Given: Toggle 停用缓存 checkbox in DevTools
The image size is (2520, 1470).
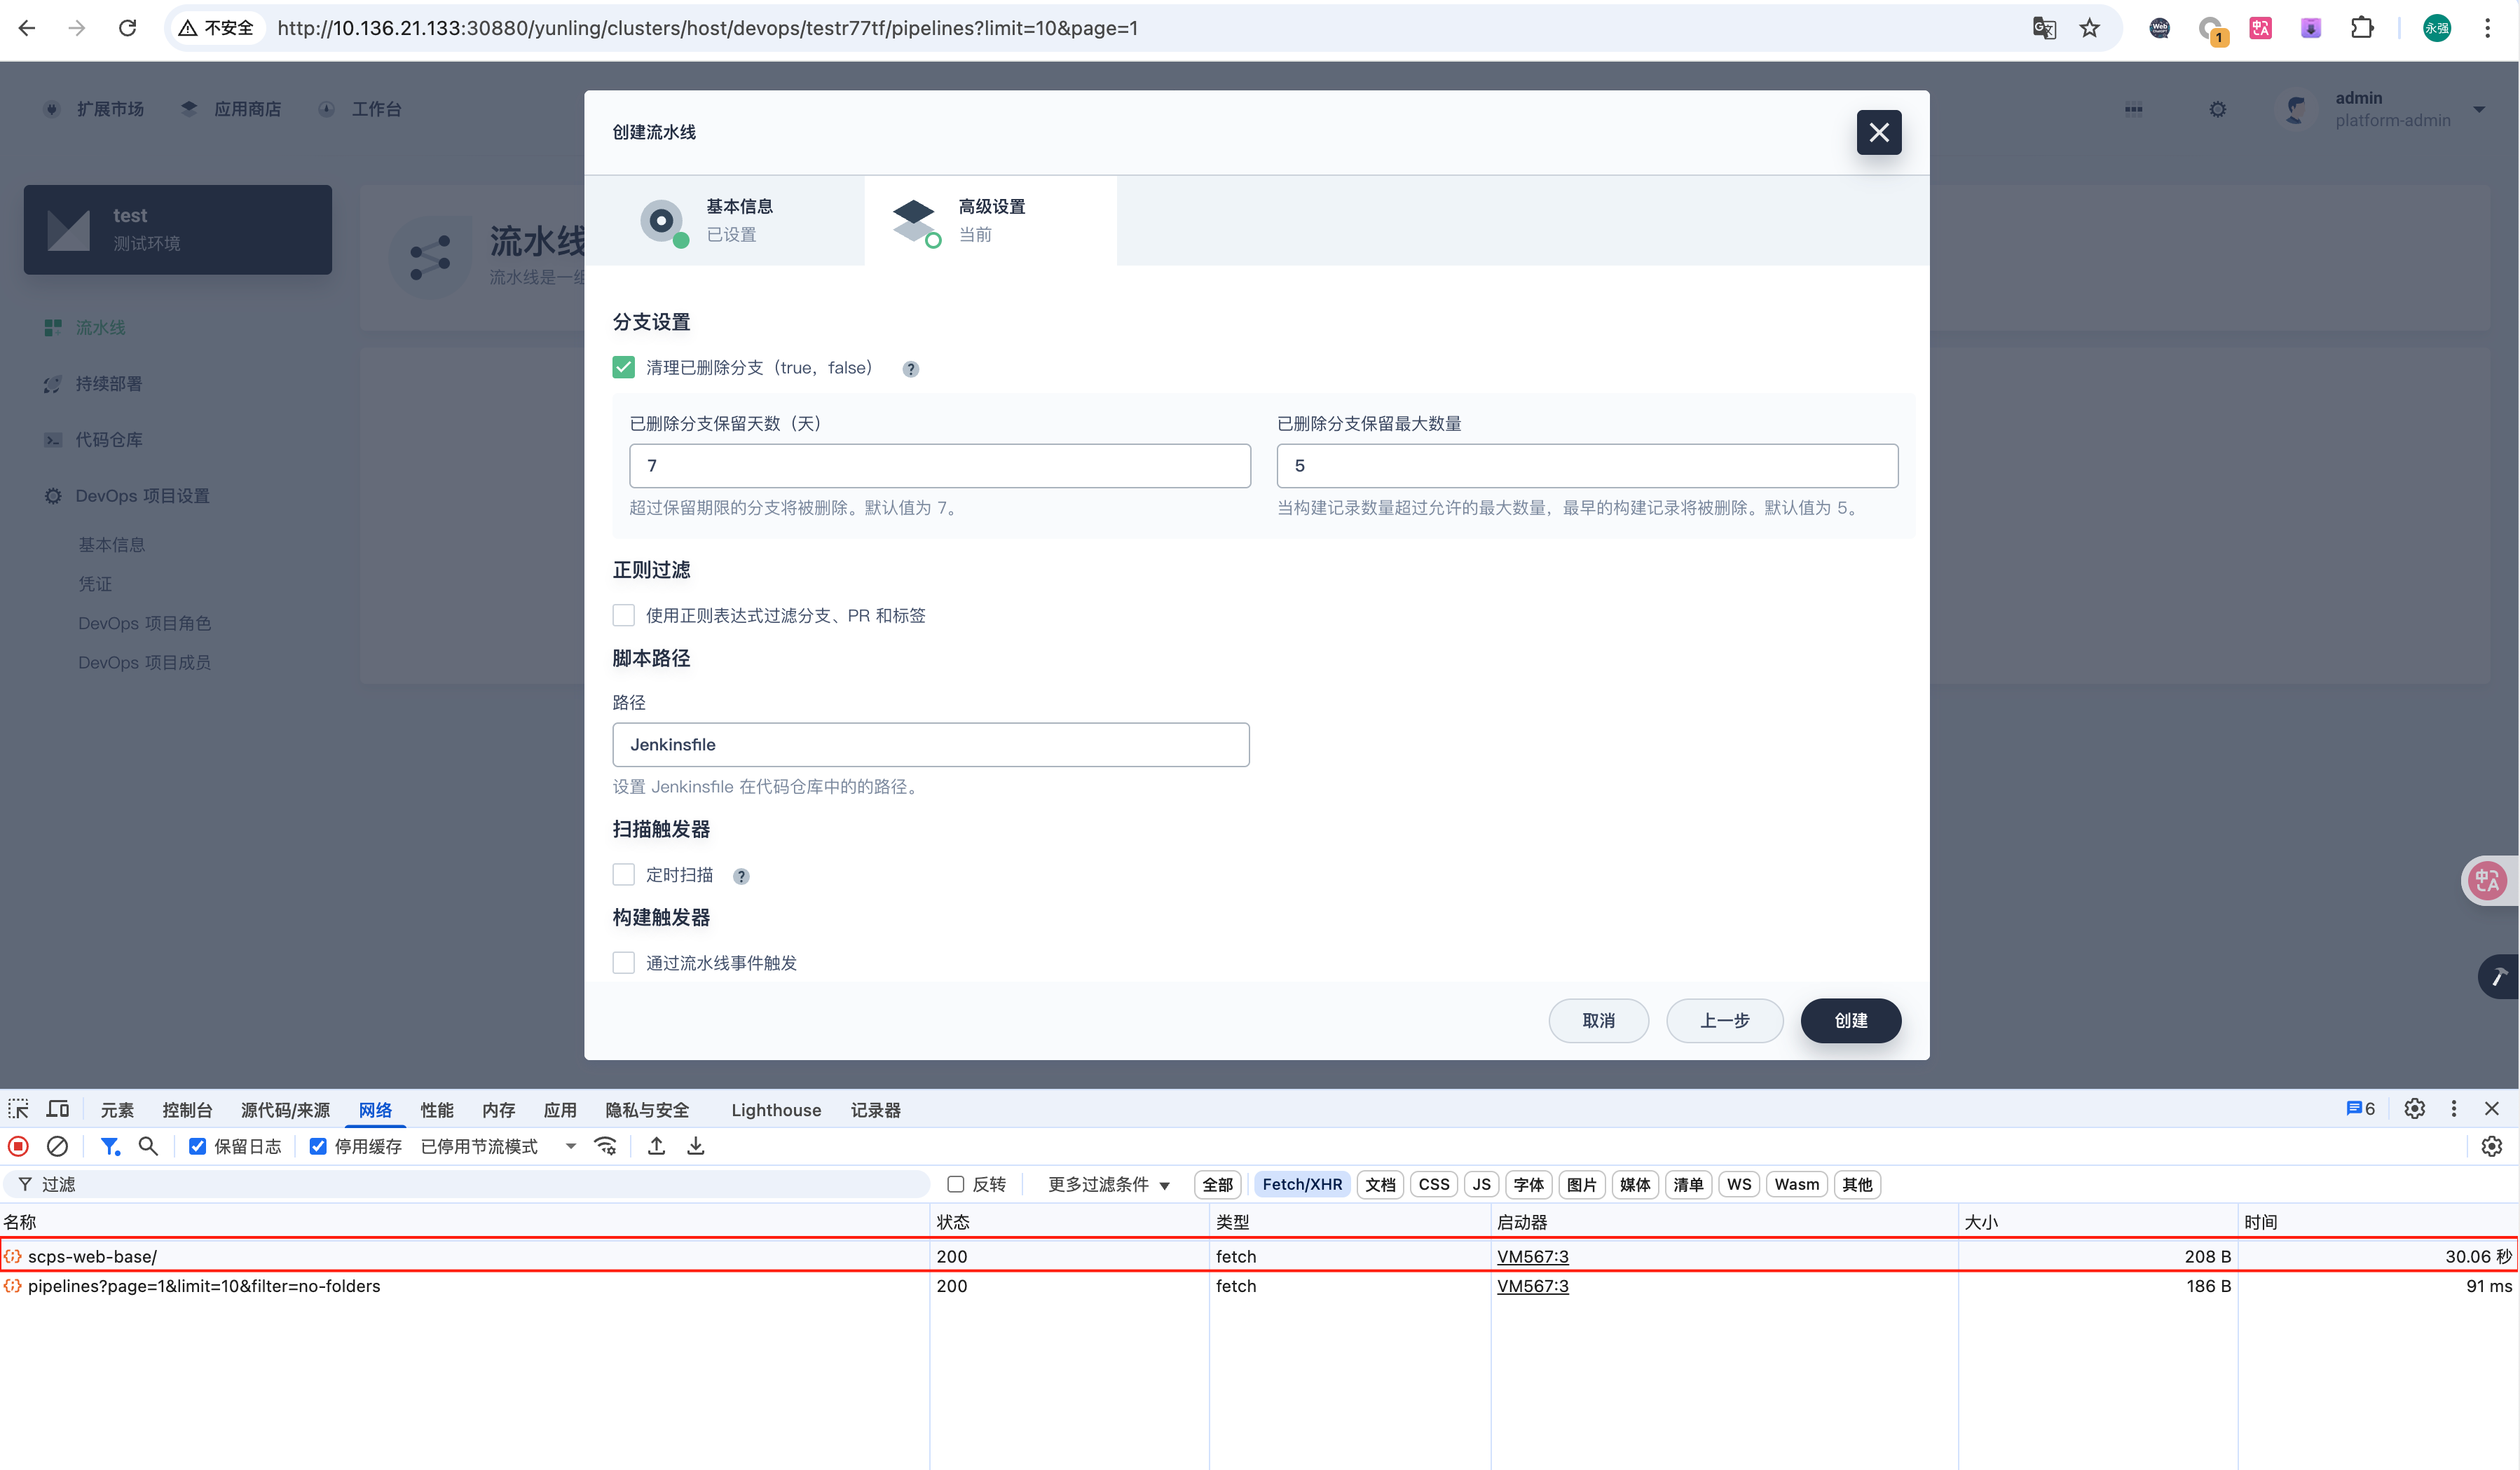Looking at the screenshot, I should click(318, 1146).
